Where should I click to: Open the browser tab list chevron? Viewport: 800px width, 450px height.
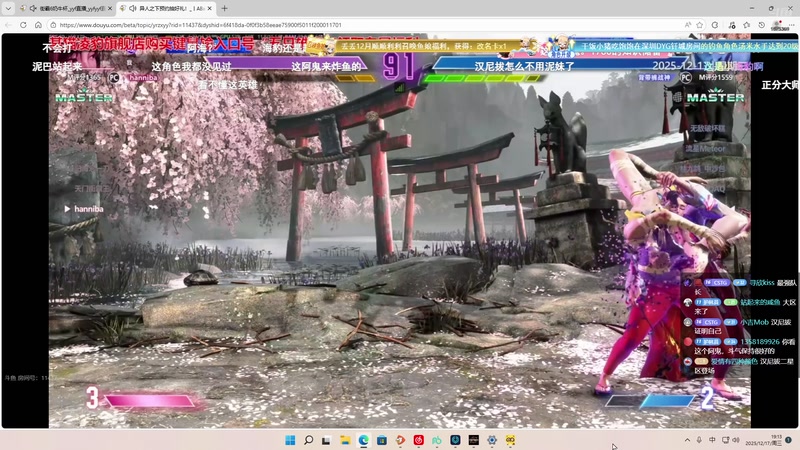coord(8,8)
